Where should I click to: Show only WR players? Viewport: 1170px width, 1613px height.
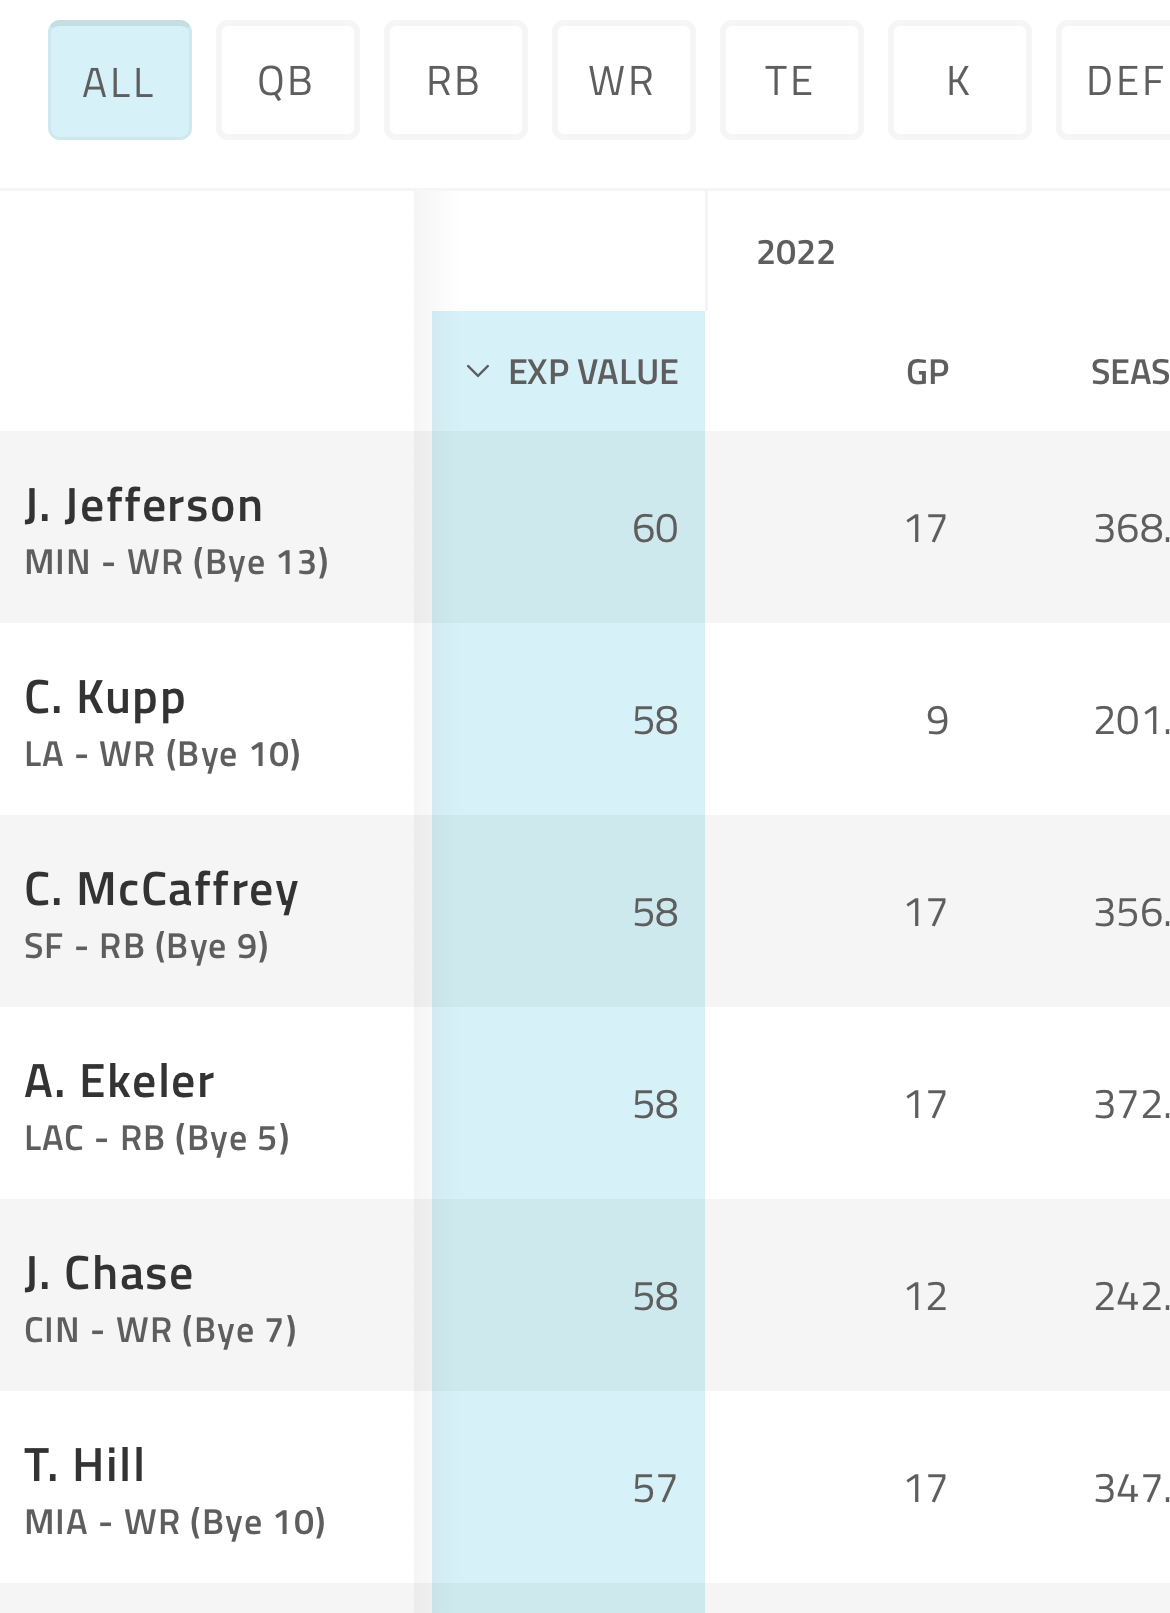pos(624,80)
